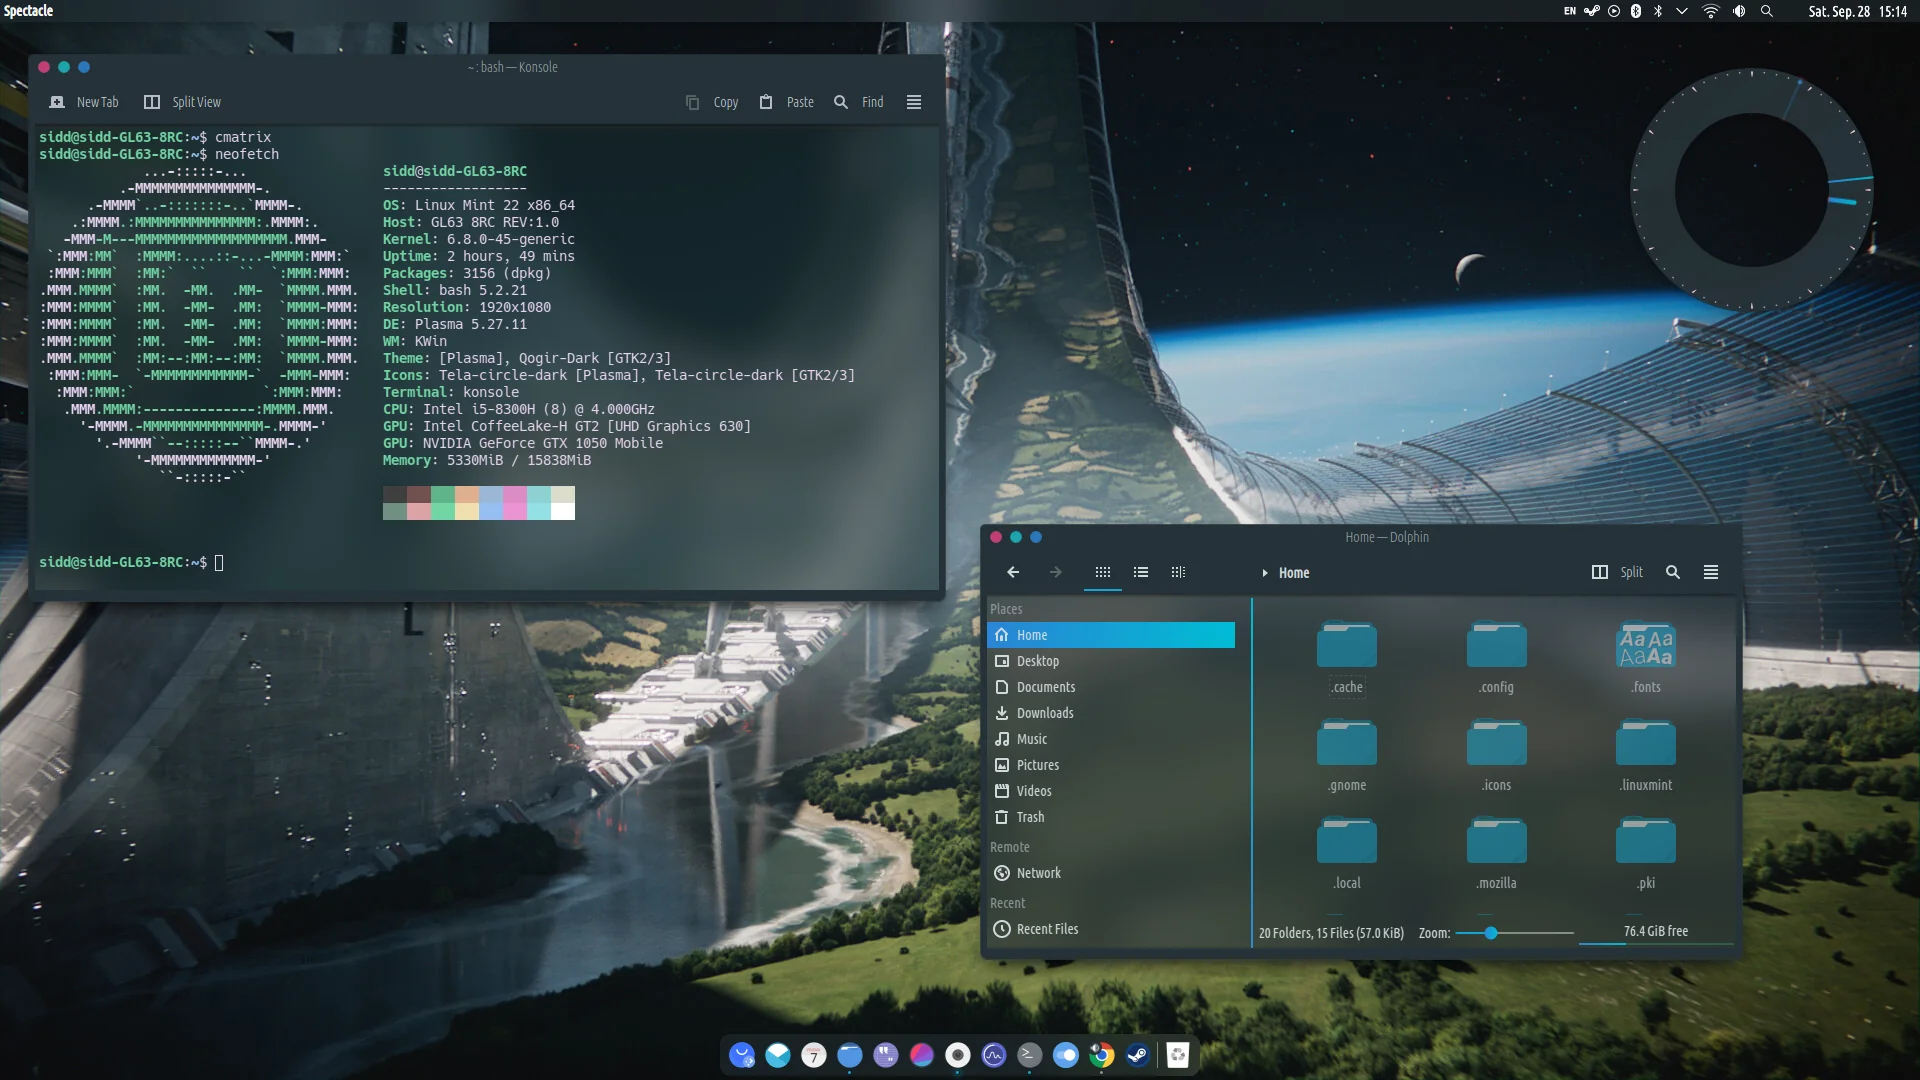Open Steam tray icon in top panel
1920x1080 pixels.
(x=1592, y=11)
